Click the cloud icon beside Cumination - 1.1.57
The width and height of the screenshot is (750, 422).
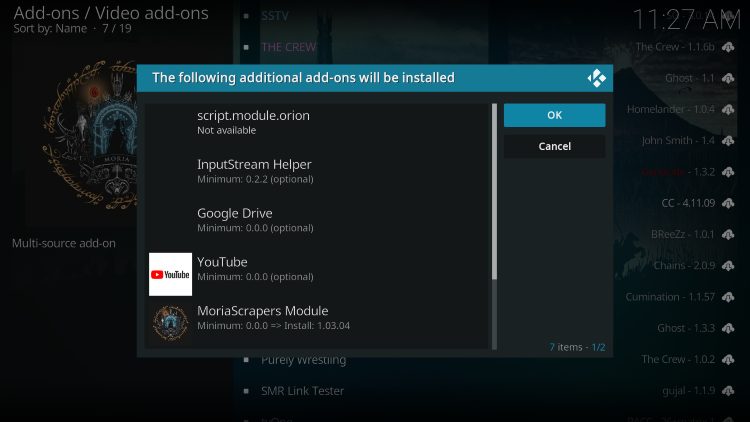pos(728,297)
